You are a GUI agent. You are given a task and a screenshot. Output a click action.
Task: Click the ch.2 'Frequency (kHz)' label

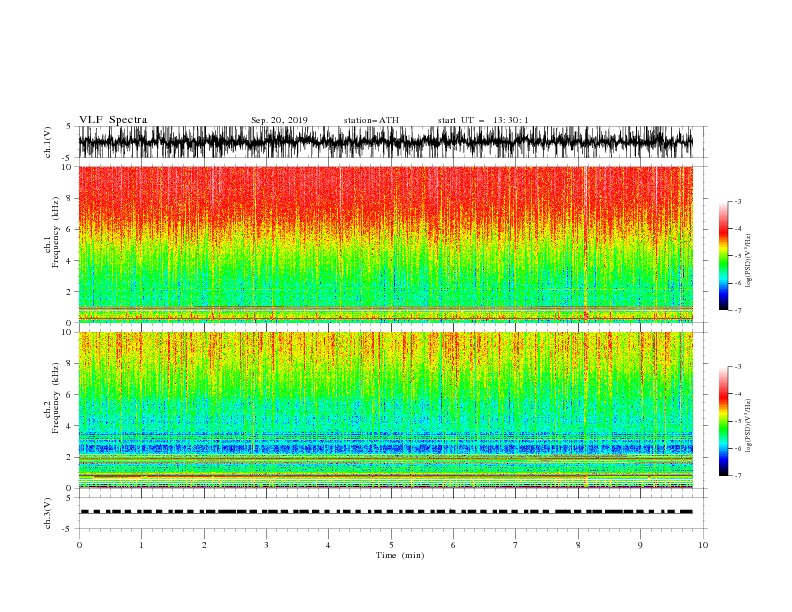click(56, 398)
